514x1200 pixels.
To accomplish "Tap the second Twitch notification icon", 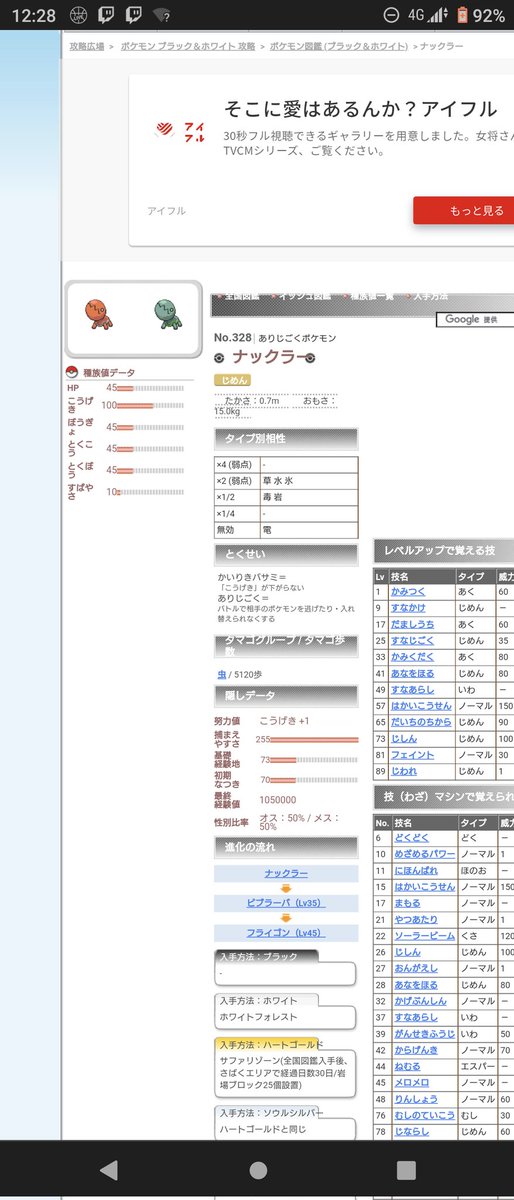I will click(x=133, y=15).
